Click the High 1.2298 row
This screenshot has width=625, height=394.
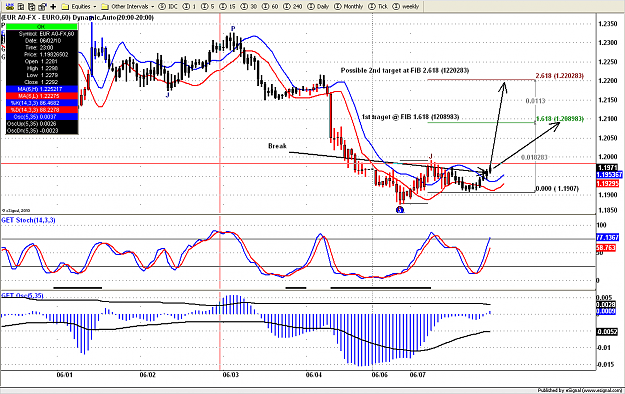tap(41, 68)
